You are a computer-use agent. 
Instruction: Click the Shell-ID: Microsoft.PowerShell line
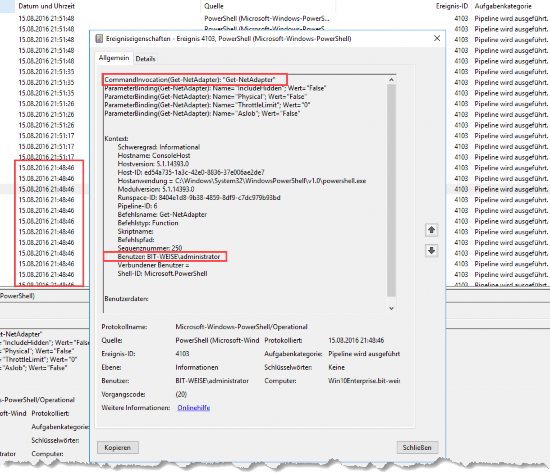(x=162, y=273)
